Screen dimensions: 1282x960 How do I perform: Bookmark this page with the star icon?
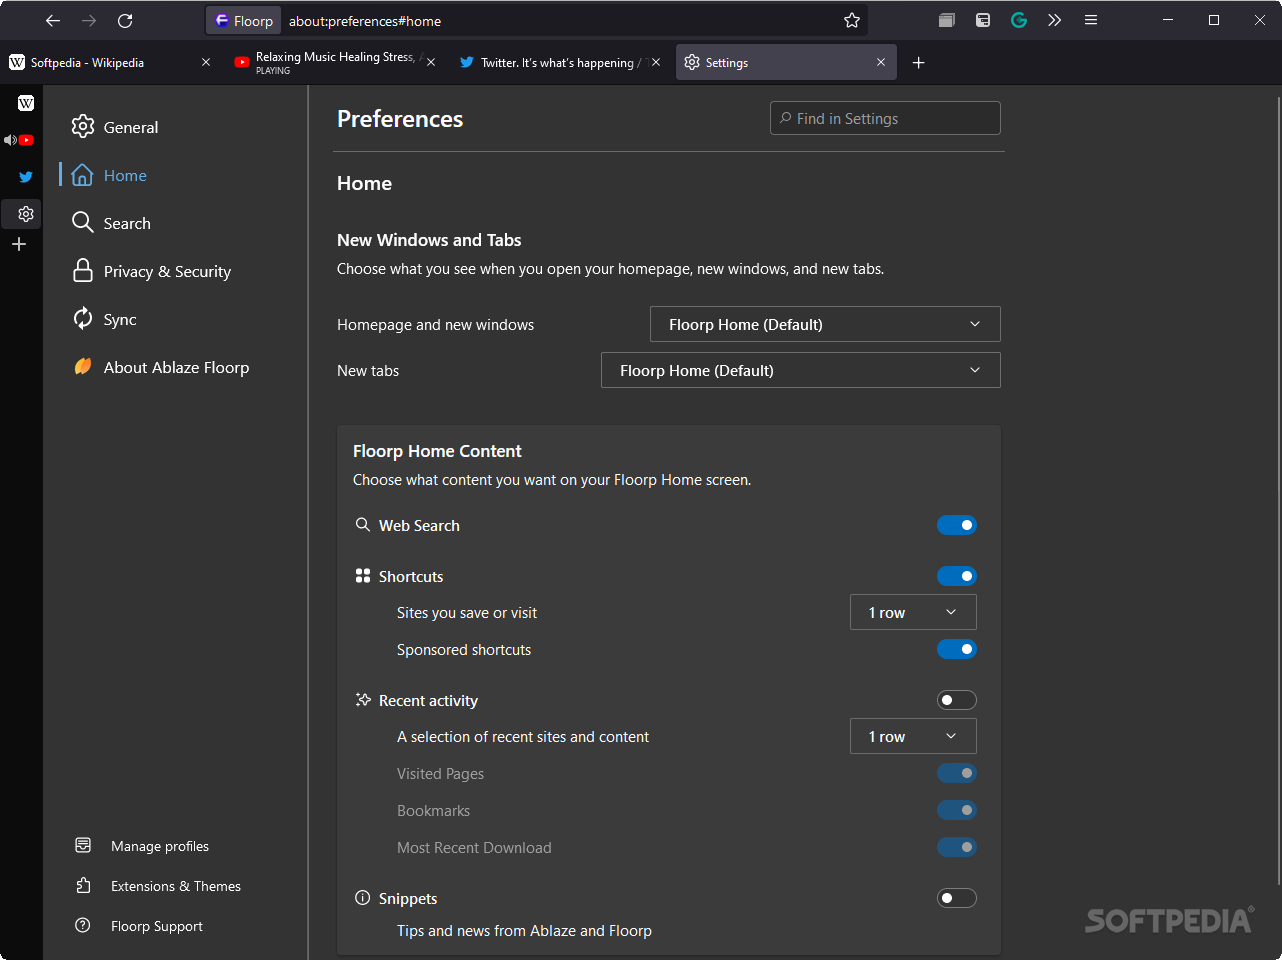pos(851,20)
